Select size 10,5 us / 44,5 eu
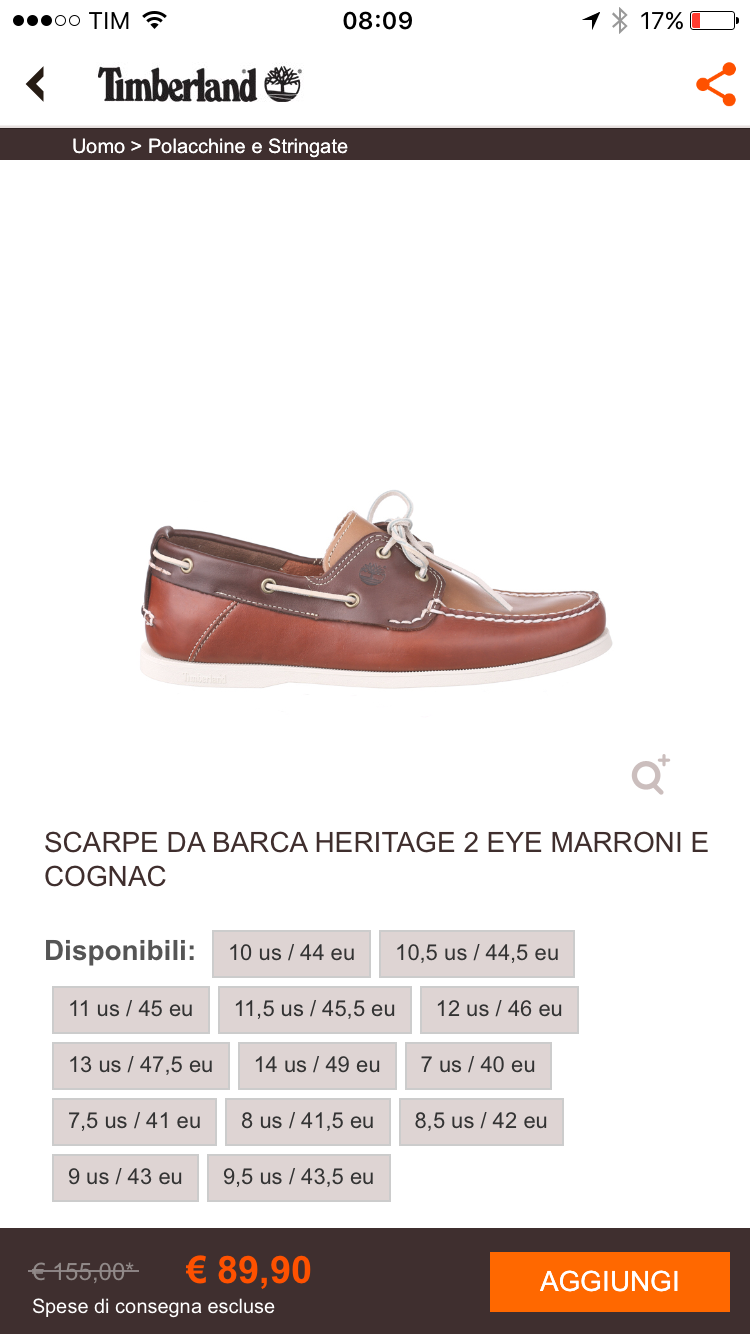 click(x=477, y=953)
